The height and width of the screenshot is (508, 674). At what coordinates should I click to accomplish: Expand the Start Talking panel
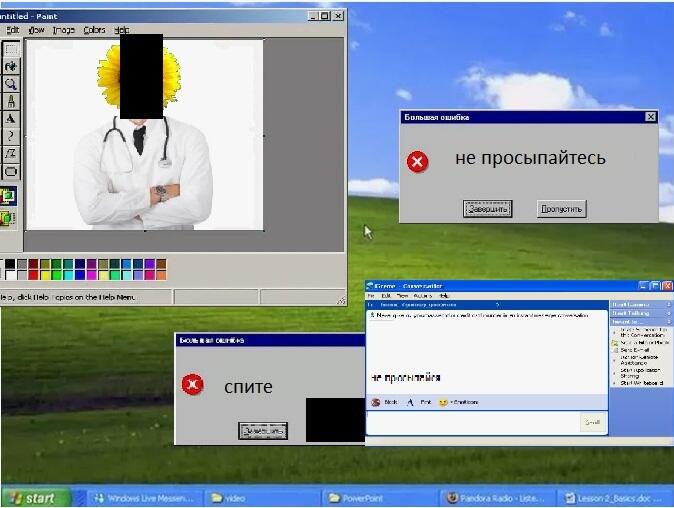tap(640, 313)
